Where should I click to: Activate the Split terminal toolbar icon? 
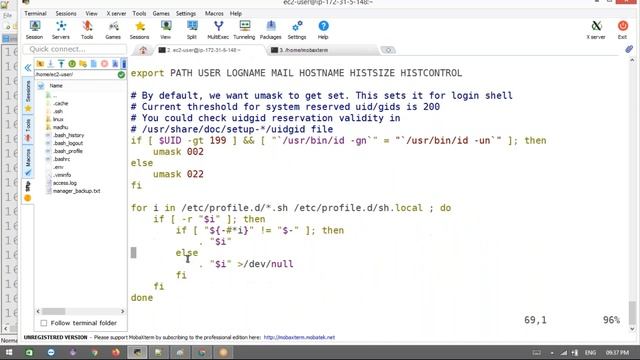pos(192,30)
